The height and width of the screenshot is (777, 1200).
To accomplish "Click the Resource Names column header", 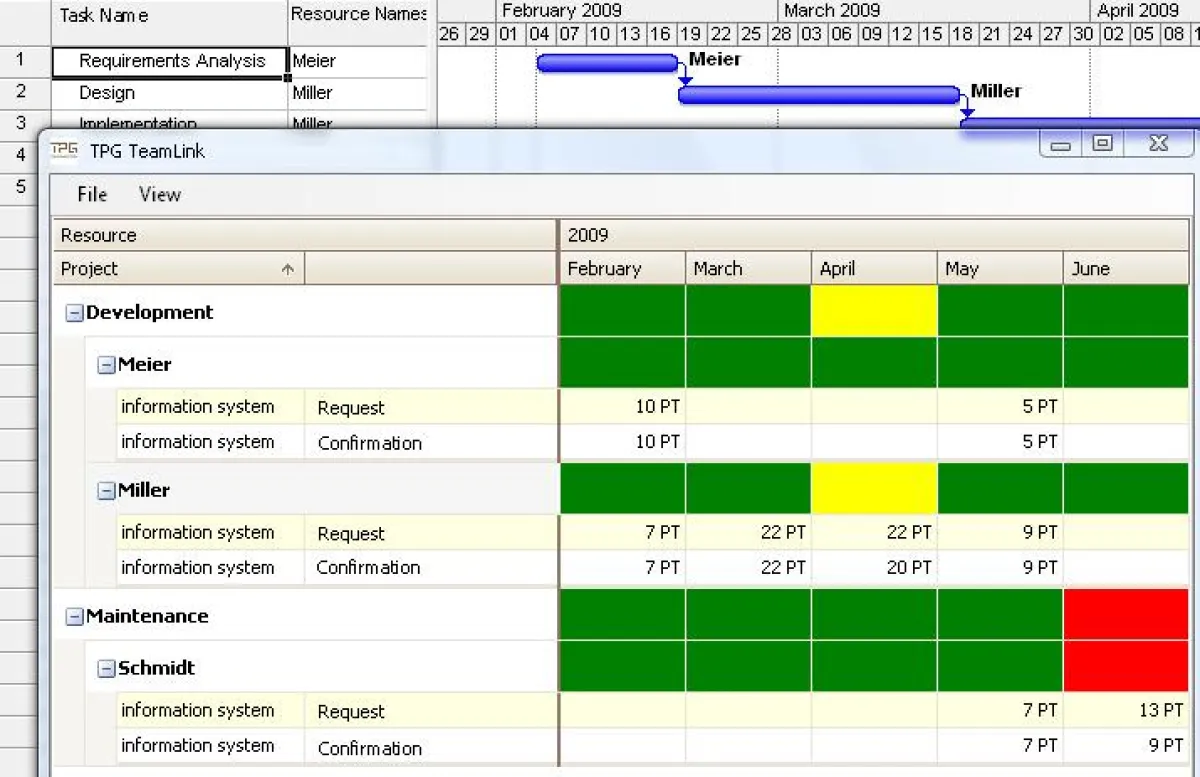I will click(358, 14).
